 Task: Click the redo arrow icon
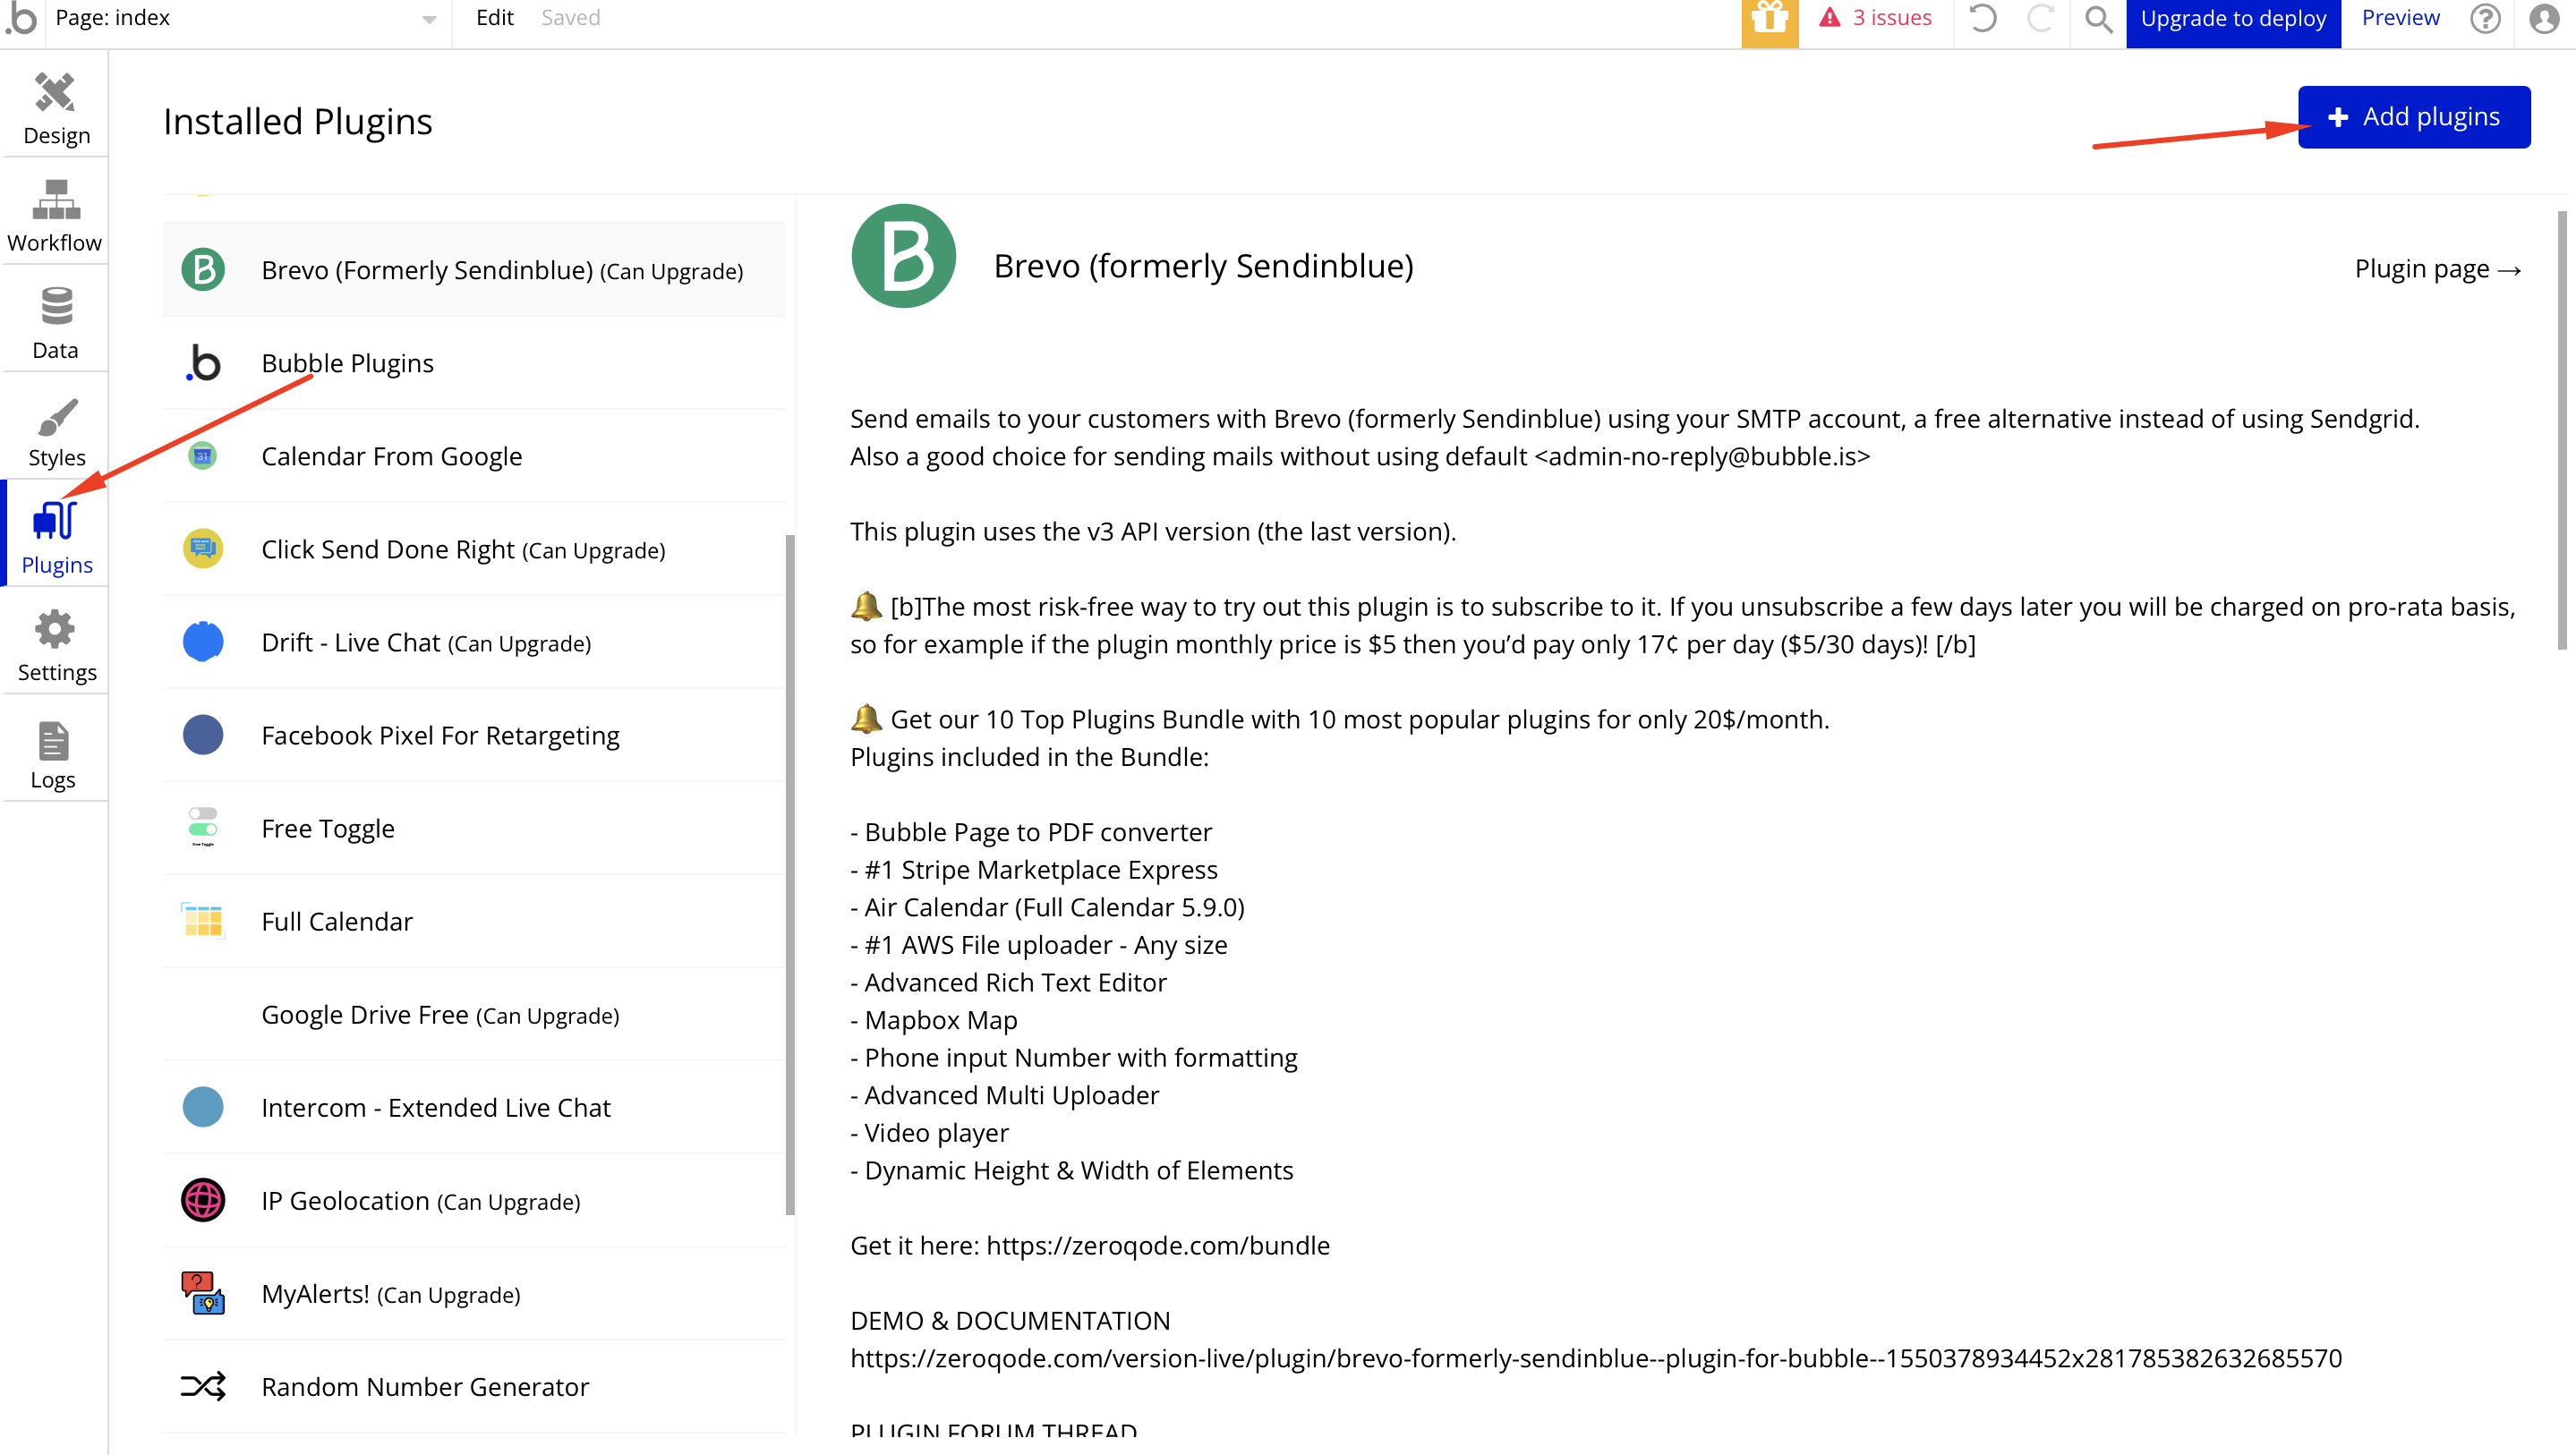2040,18
